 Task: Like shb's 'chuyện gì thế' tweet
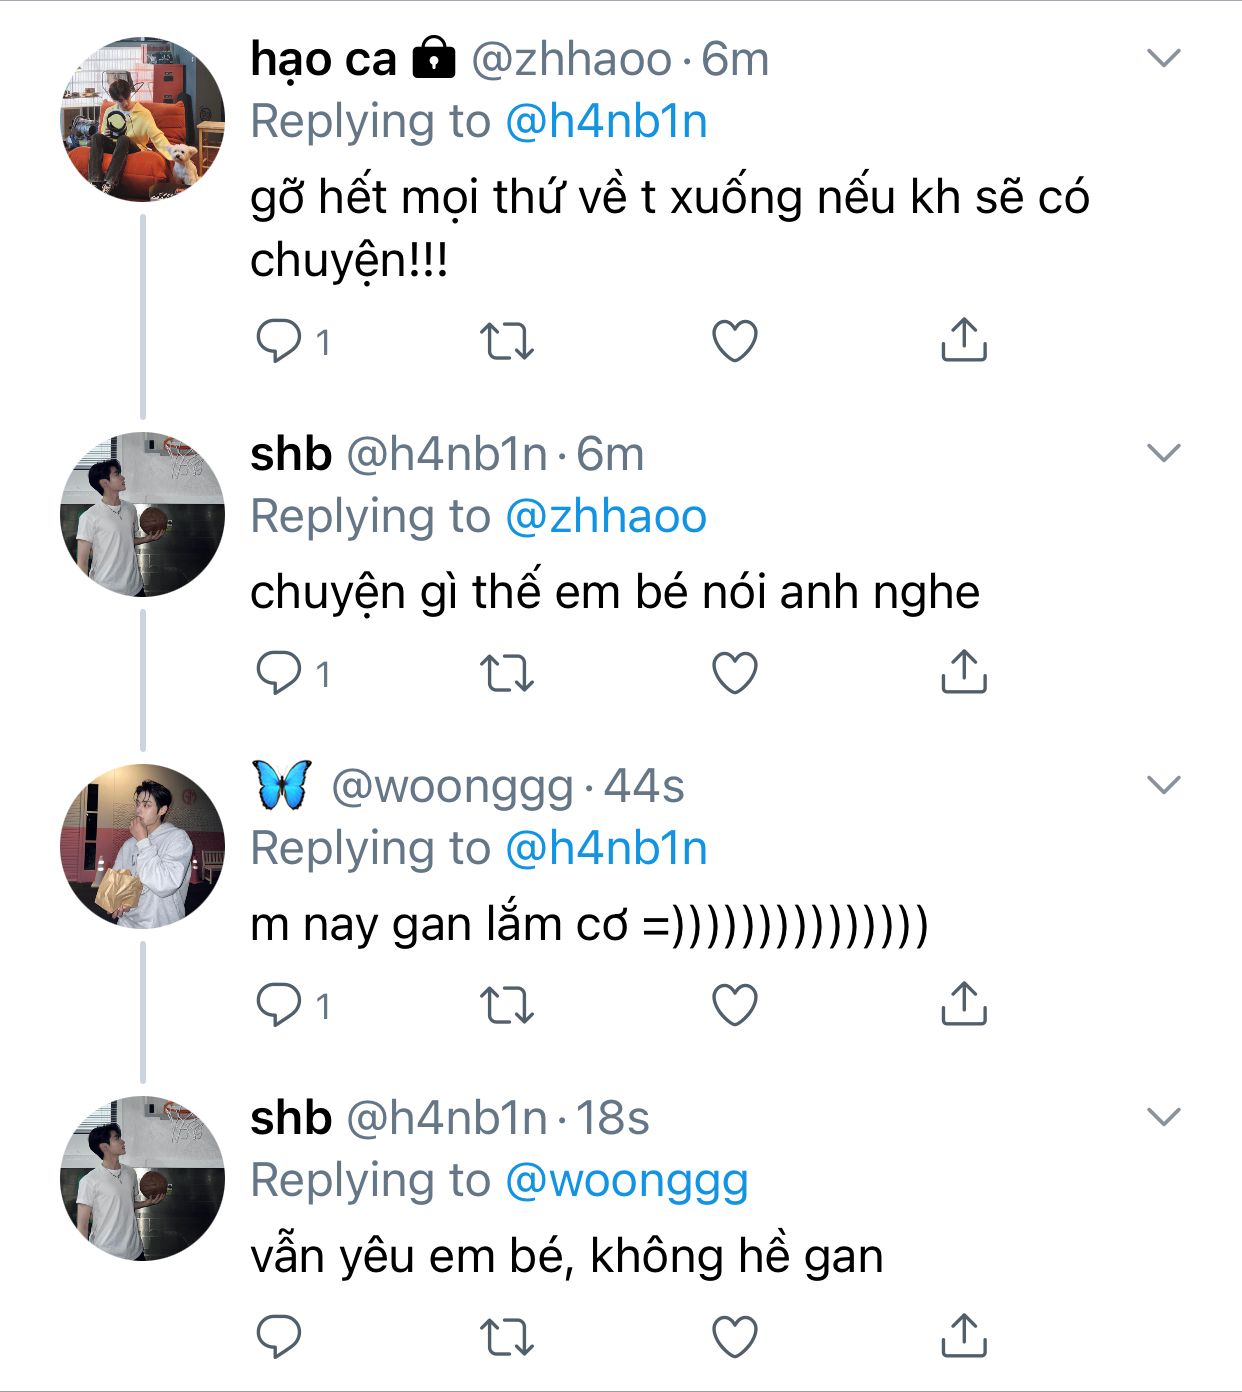click(734, 673)
